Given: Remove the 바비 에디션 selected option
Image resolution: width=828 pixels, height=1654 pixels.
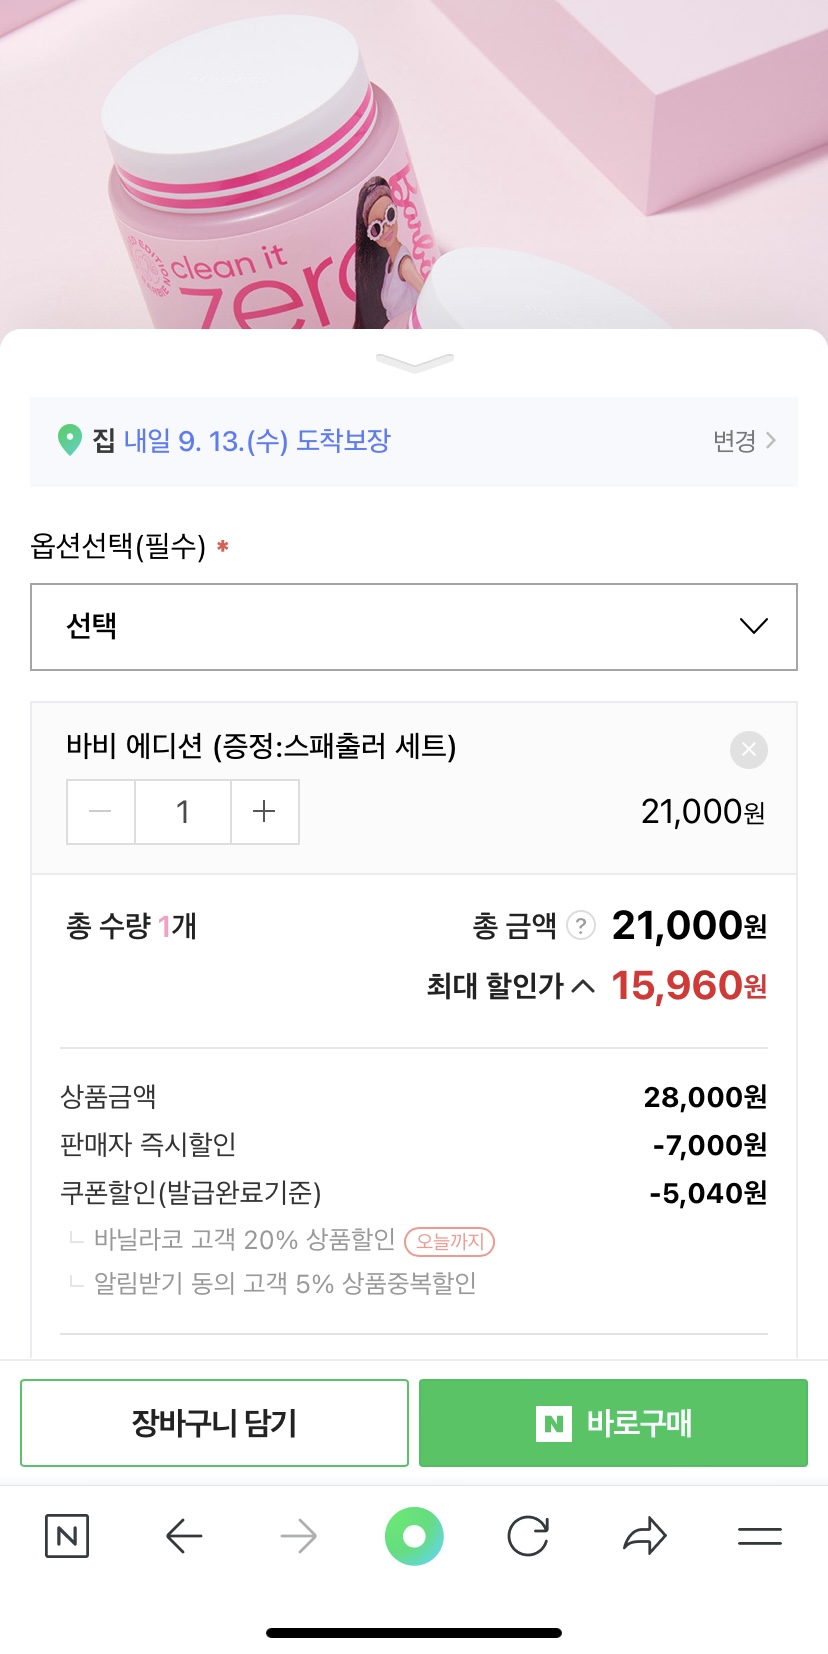Looking at the screenshot, I should (749, 749).
